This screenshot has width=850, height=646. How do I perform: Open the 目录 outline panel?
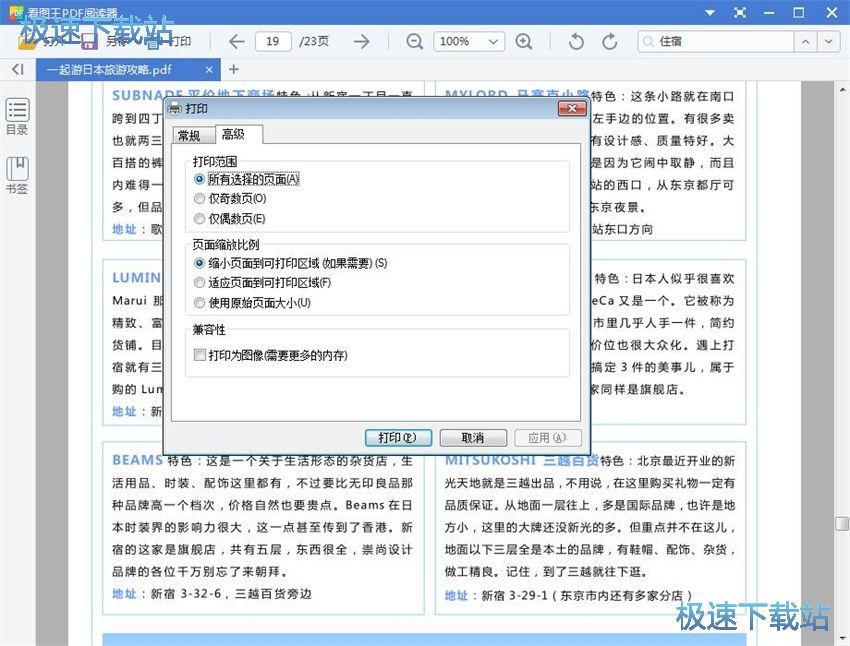(17, 117)
